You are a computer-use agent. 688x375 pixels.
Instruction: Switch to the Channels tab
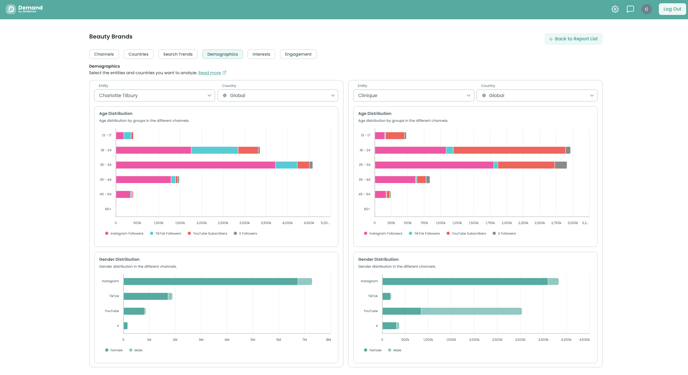point(104,54)
